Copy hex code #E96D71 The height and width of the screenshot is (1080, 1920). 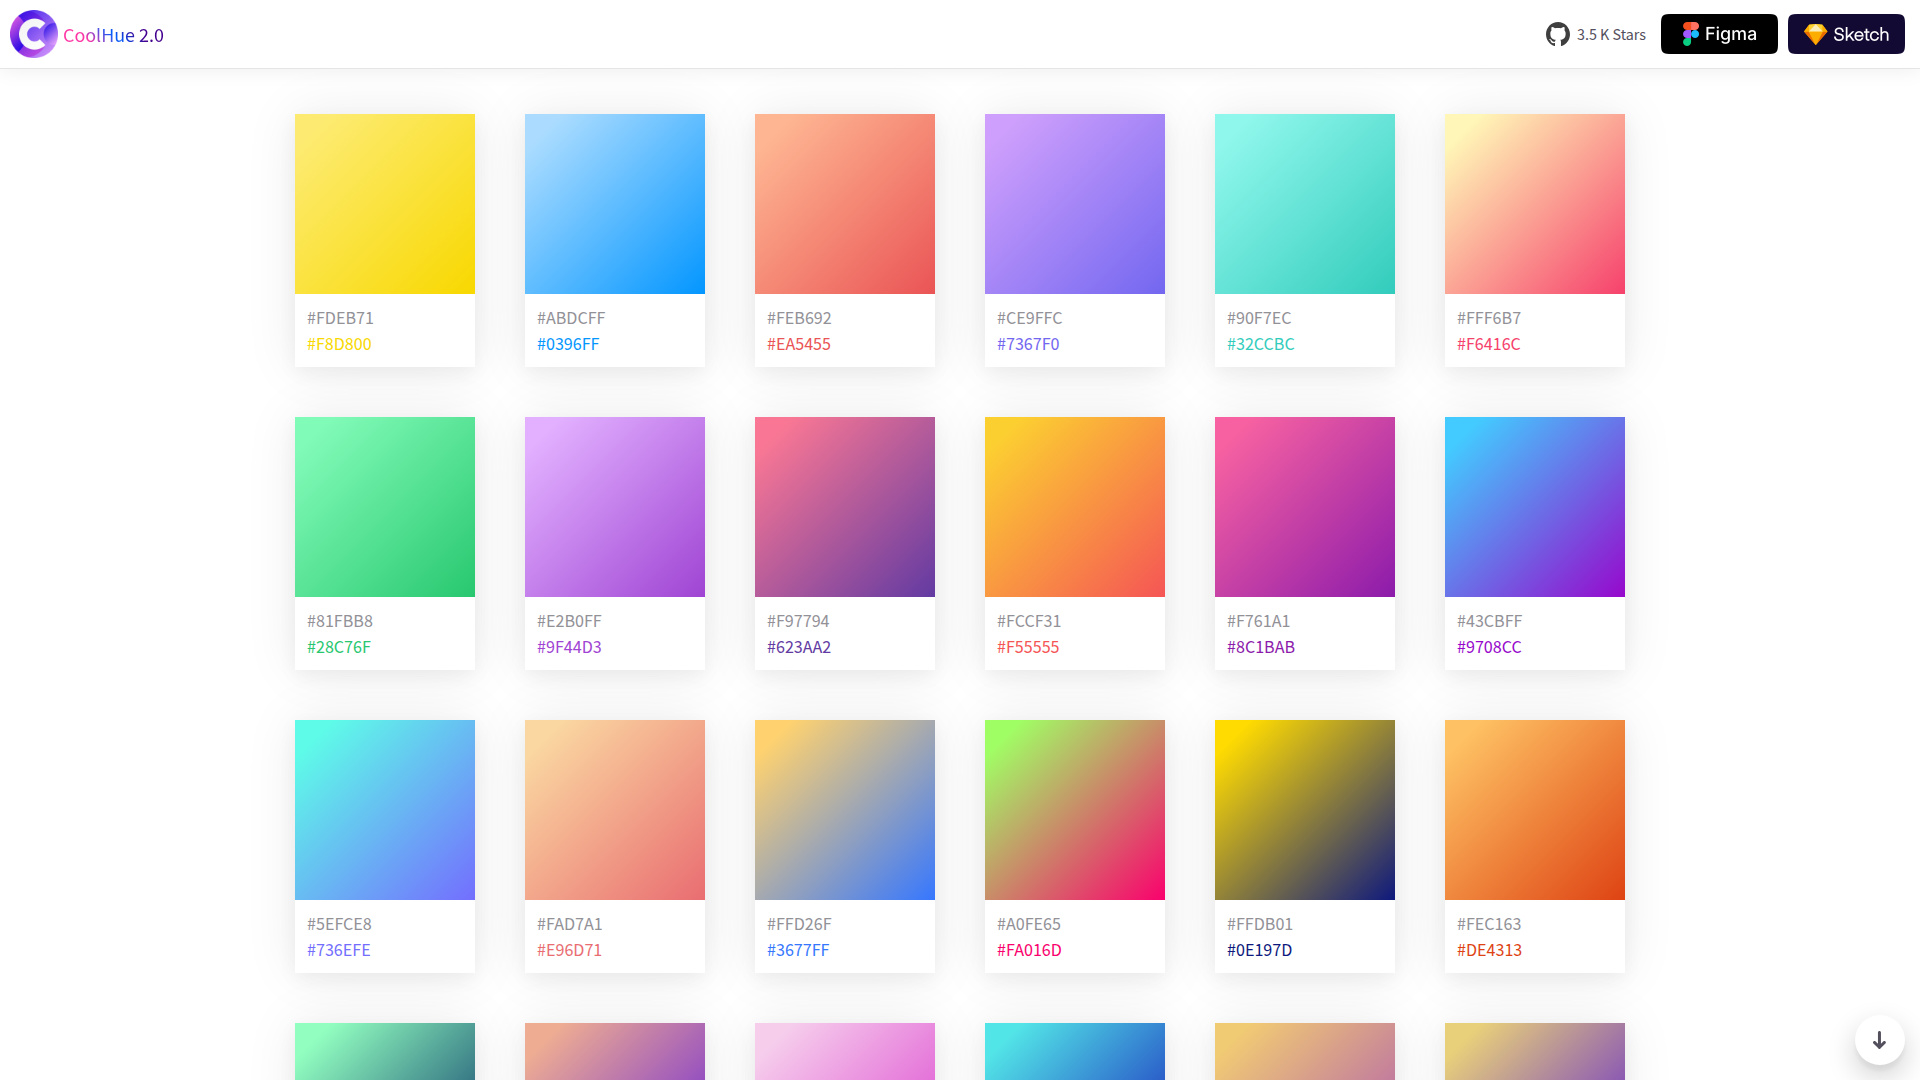point(569,950)
